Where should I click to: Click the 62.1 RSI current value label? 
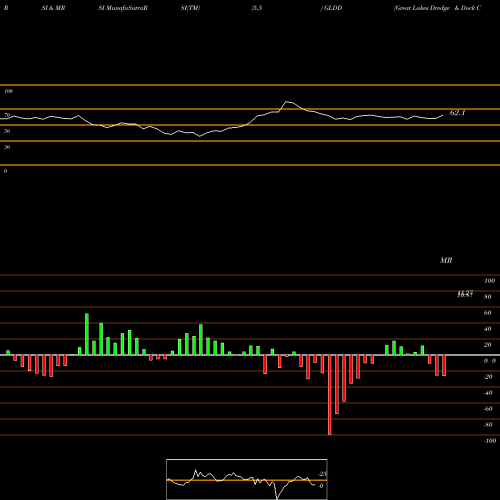(x=457, y=113)
